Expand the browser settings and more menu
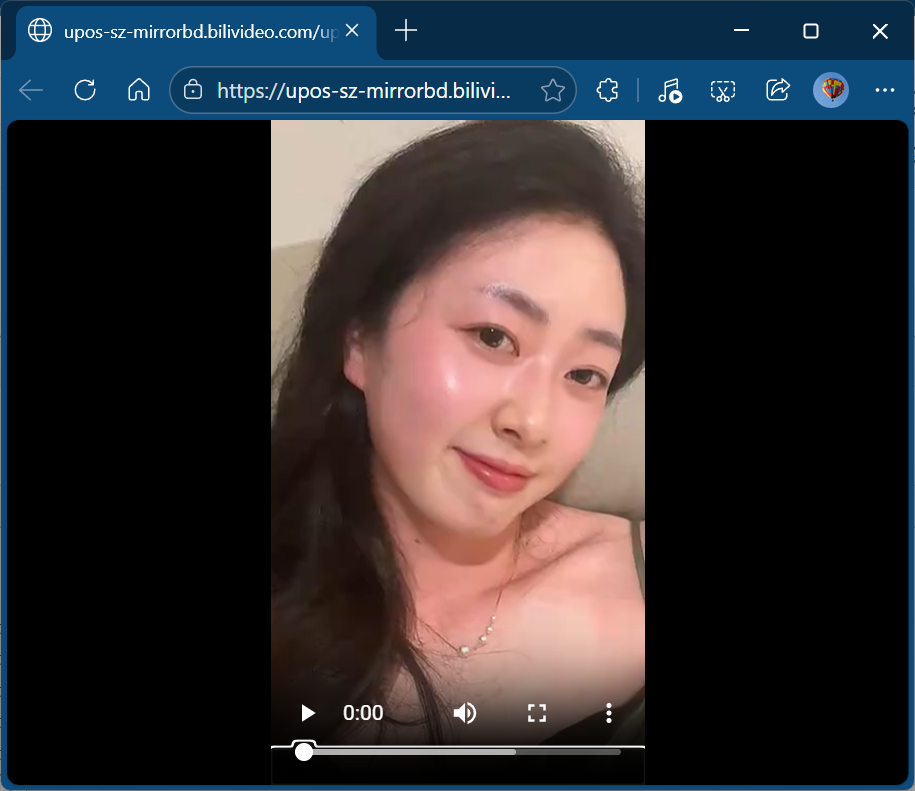 (x=884, y=91)
